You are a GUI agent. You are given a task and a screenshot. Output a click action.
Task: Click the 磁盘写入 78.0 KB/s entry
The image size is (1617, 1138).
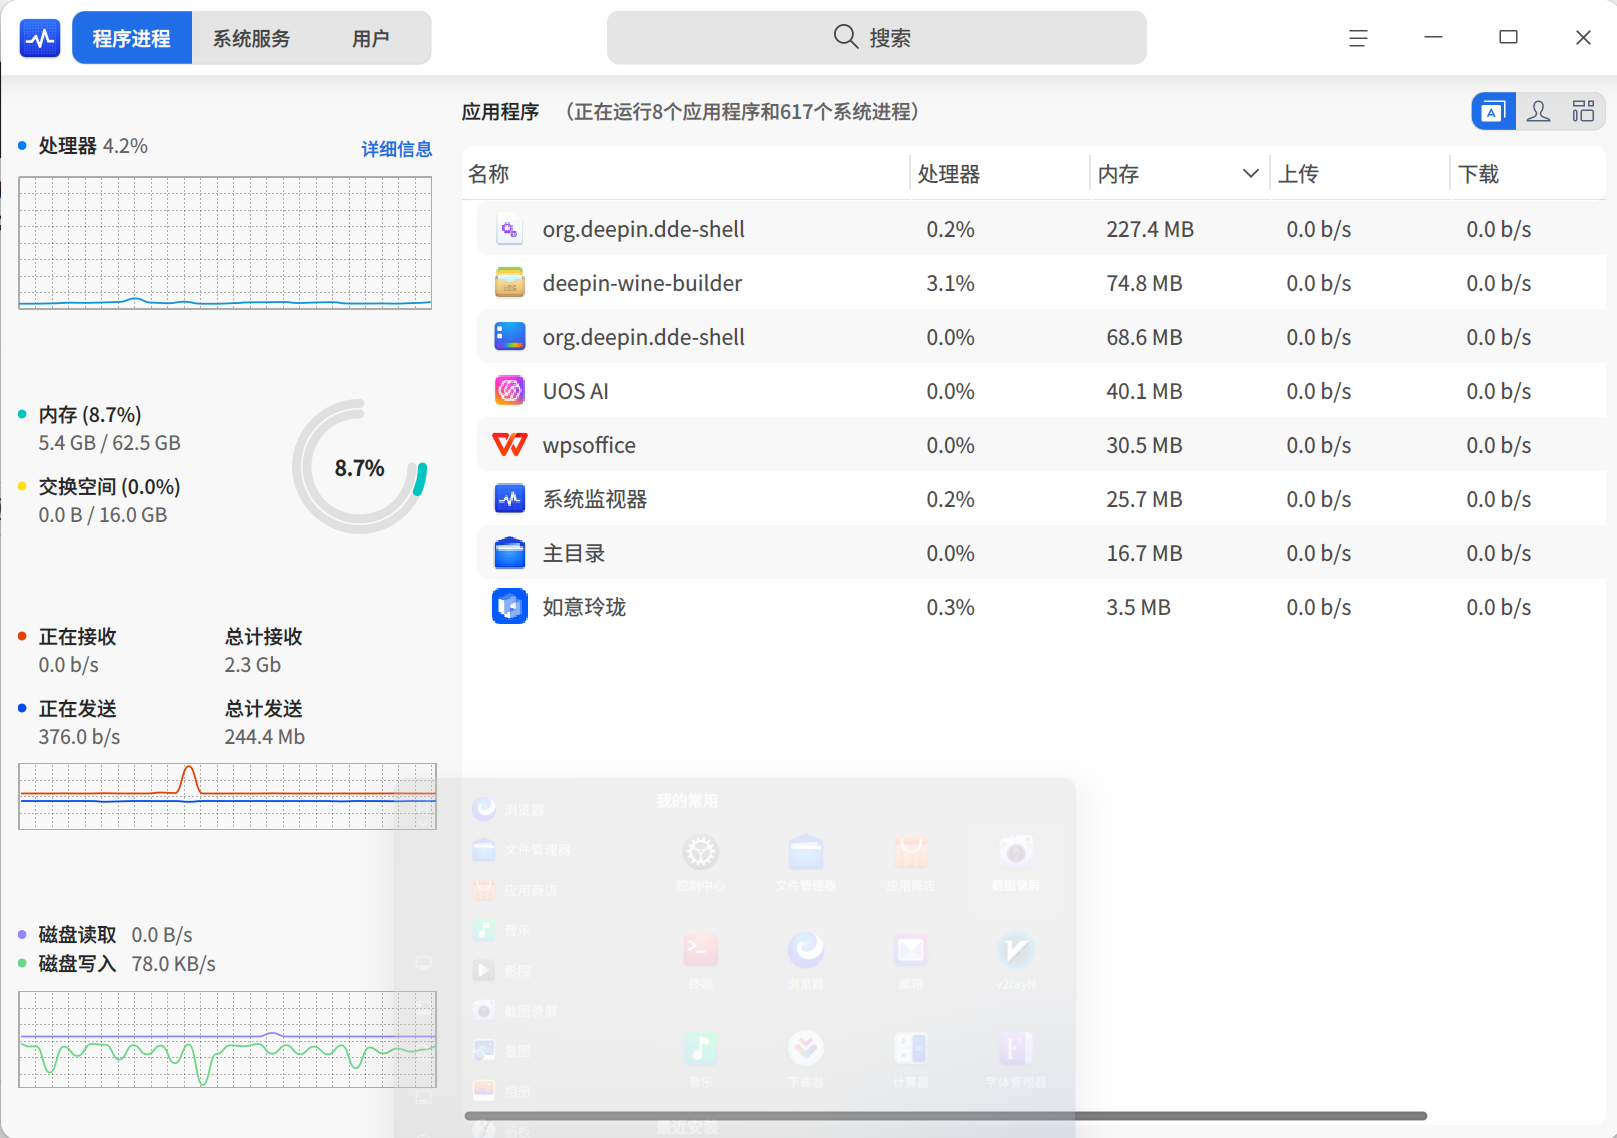[x=127, y=964]
